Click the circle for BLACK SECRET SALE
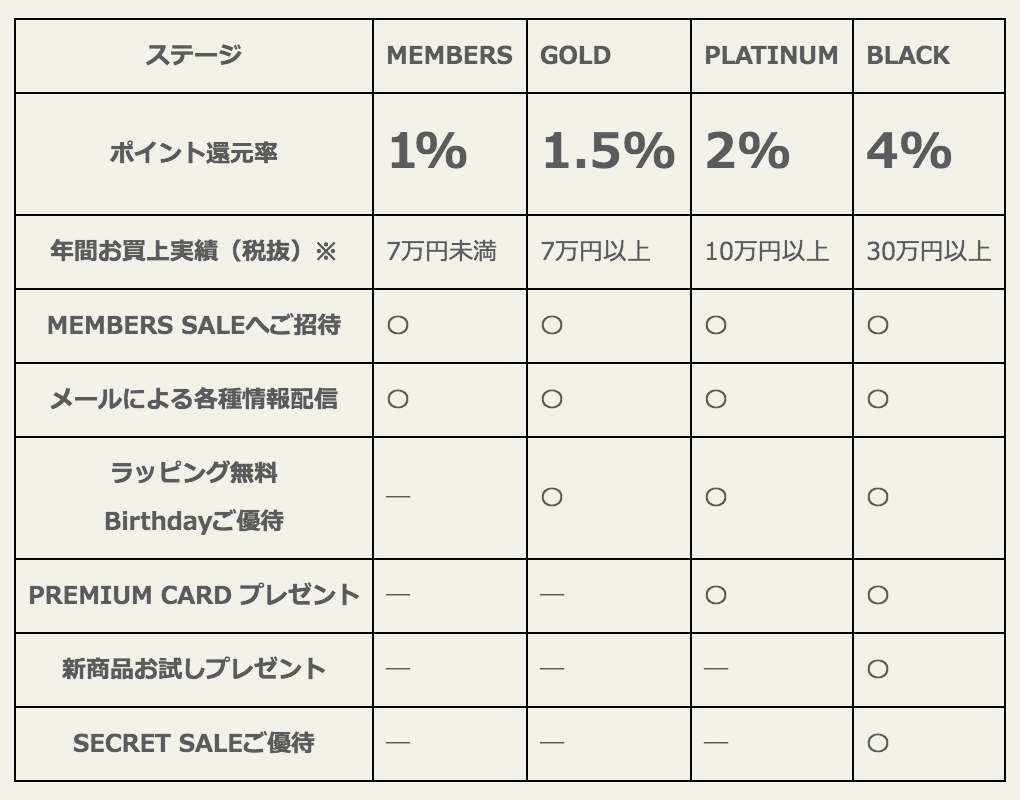 coord(878,743)
